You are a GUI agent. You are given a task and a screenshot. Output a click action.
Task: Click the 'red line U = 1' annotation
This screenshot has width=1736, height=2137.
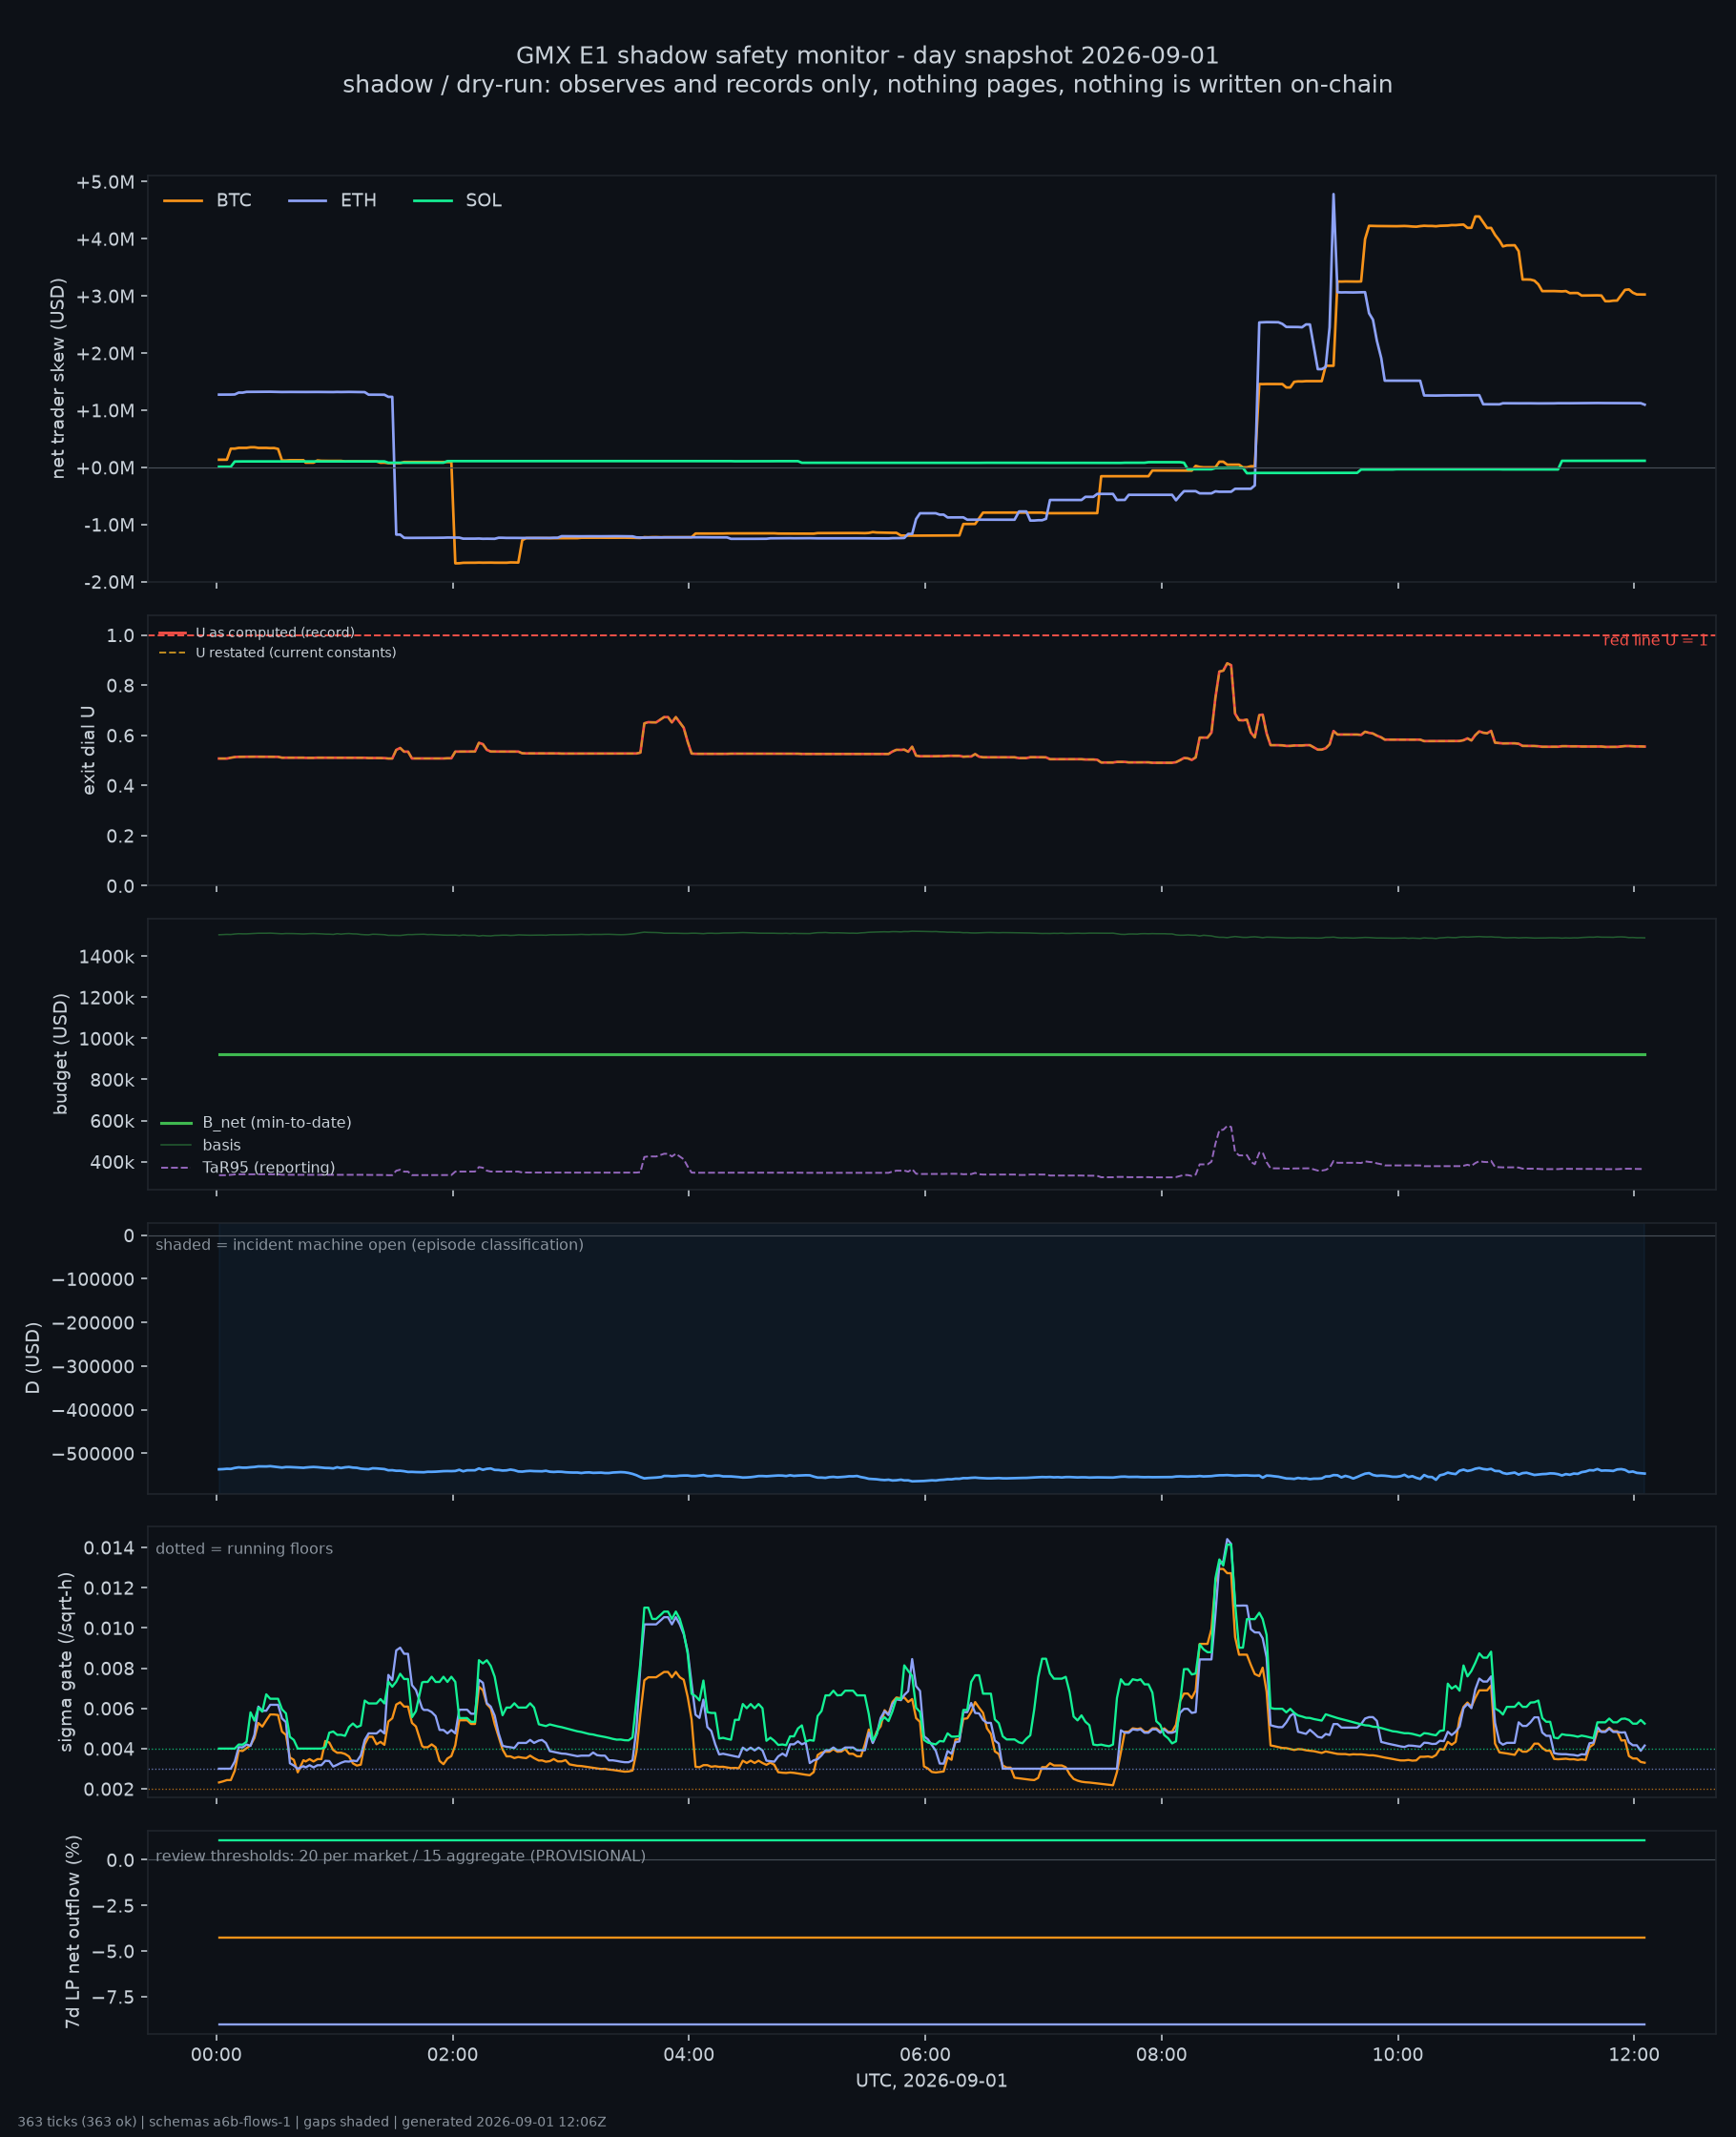[1655, 640]
